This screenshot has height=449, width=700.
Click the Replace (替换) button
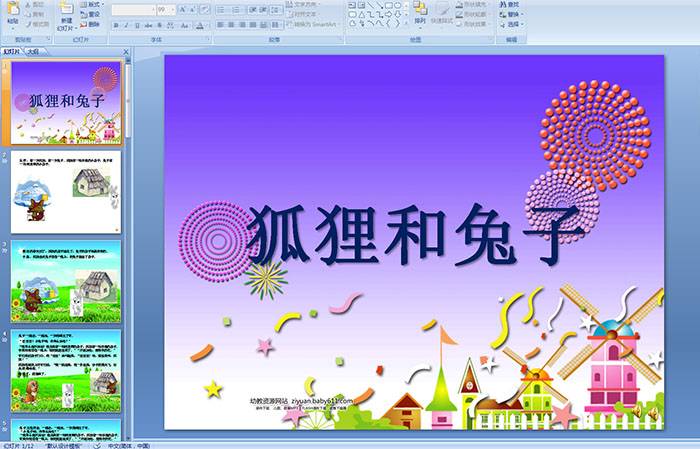coord(513,15)
